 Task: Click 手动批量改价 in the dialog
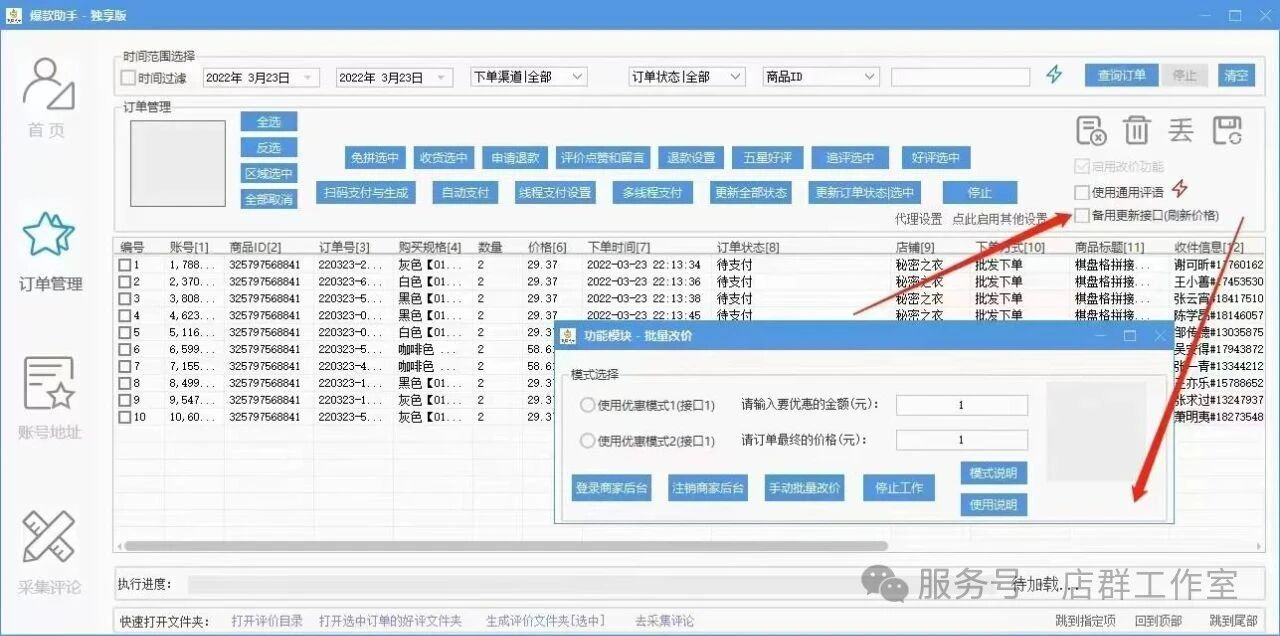[804, 488]
